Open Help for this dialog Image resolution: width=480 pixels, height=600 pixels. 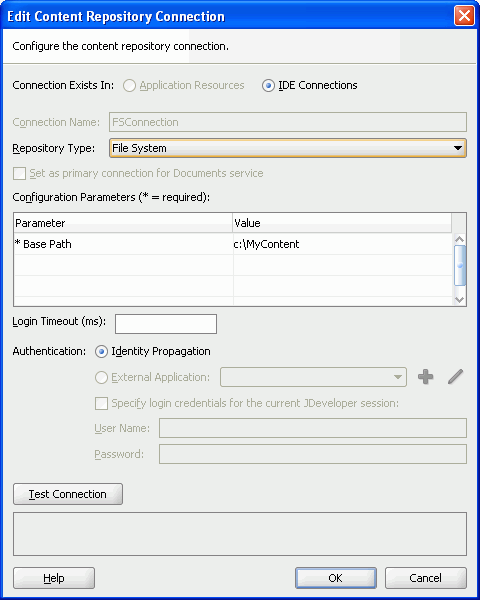pyautogui.click(x=54, y=578)
